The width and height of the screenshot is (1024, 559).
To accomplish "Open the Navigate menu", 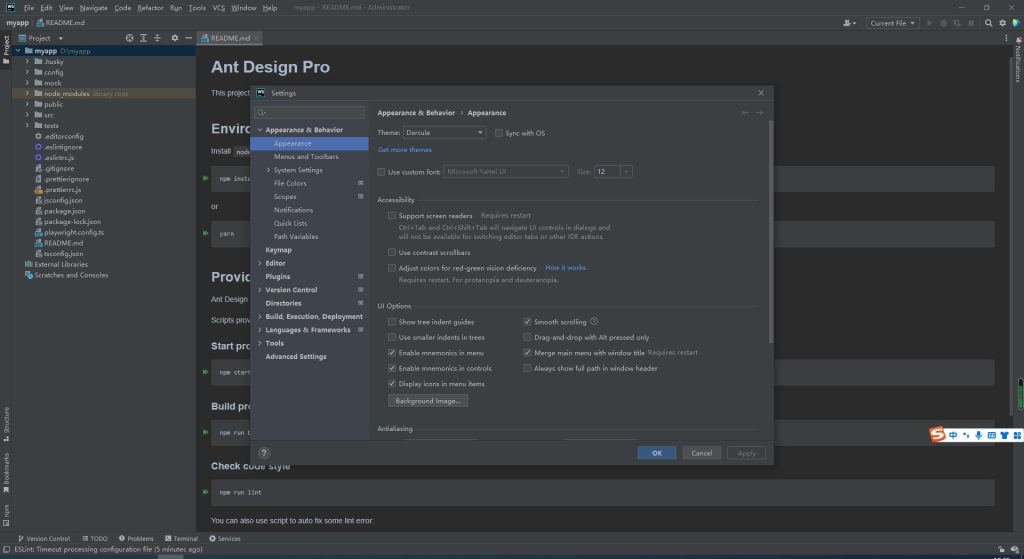I will tap(93, 8).
